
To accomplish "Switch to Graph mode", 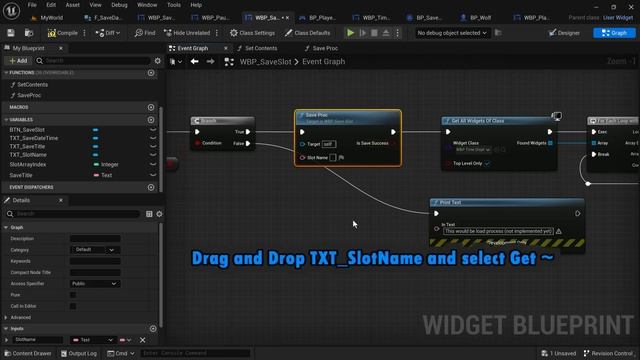I will [614, 33].
